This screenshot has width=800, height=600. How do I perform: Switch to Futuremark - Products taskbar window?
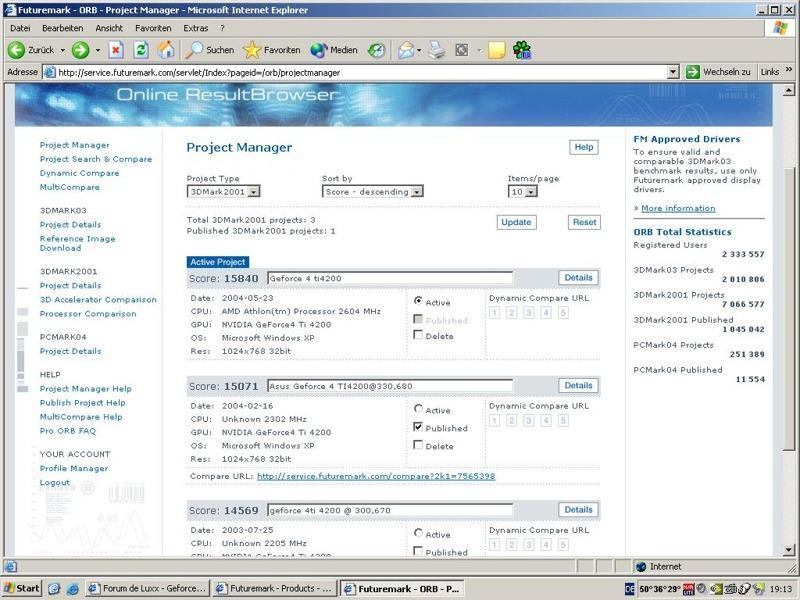coord(274,589)
